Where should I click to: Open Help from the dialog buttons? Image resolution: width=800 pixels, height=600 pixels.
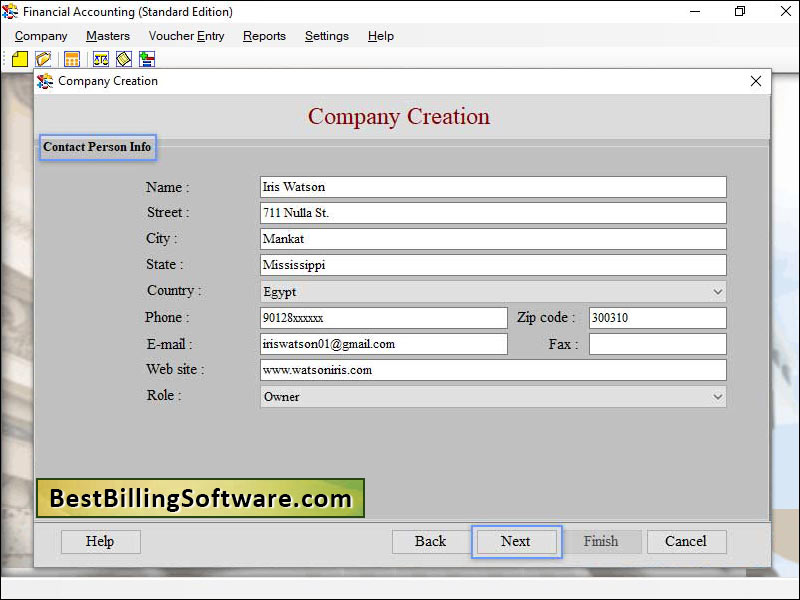[100, 541]
